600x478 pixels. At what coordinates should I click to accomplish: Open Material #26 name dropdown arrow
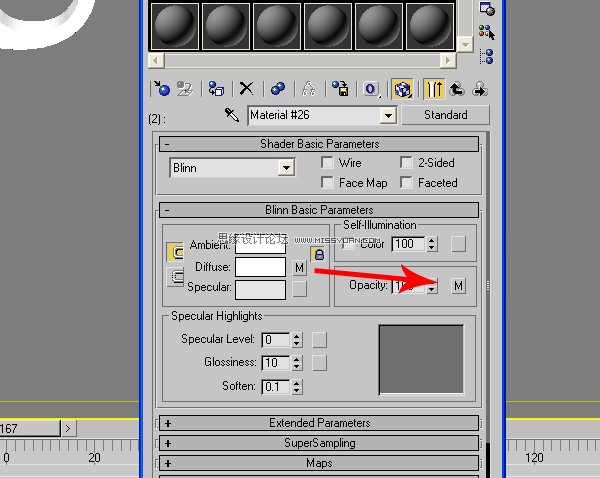[x=388, y=115]
